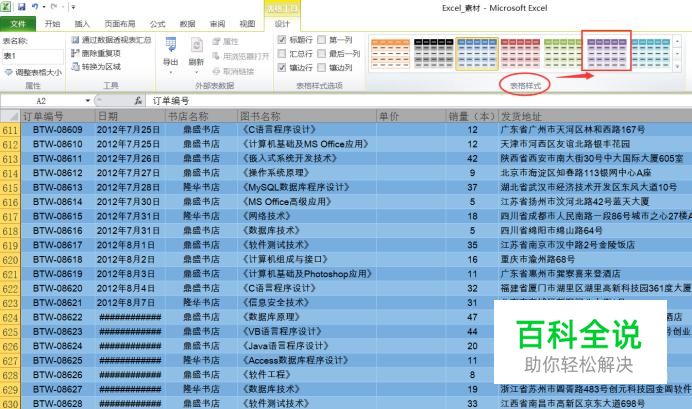Open the Name Box dropdown arrow
This screenshot has height=409, width=692.
point(87,101)
